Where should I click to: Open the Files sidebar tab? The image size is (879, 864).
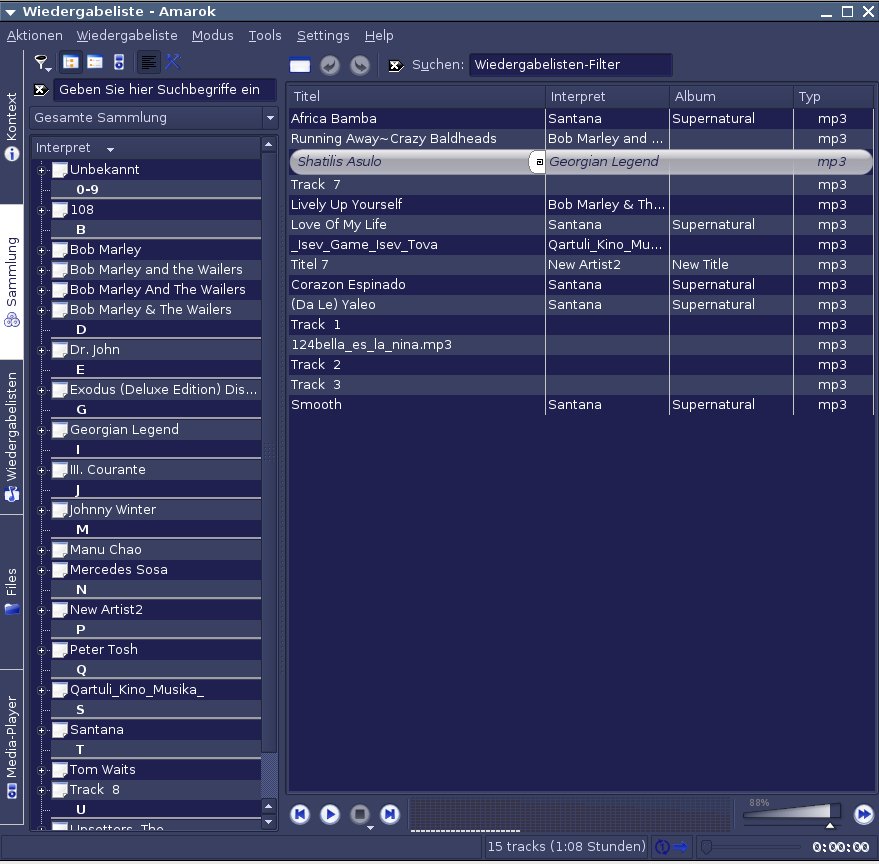coord(11,591)
